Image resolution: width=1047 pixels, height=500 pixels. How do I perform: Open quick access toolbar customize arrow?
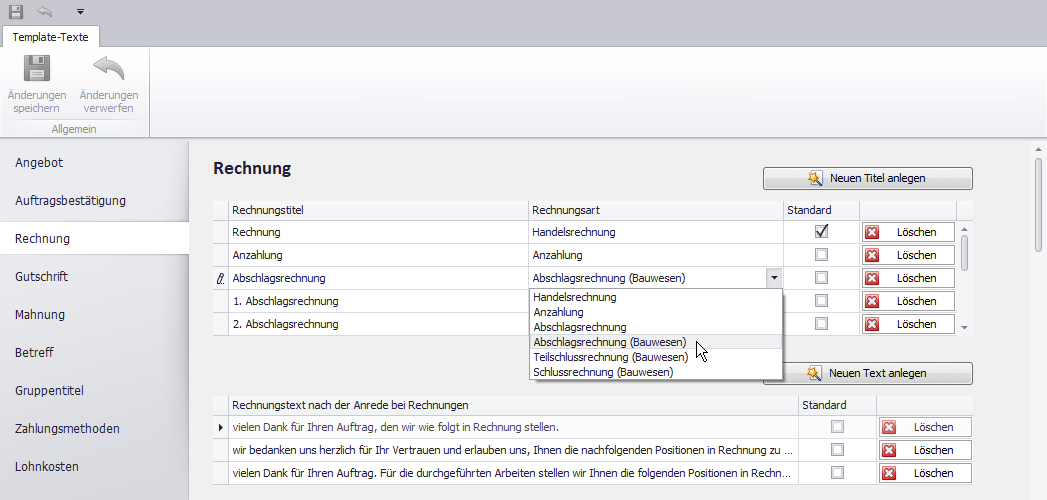click(x=80, y=12)
